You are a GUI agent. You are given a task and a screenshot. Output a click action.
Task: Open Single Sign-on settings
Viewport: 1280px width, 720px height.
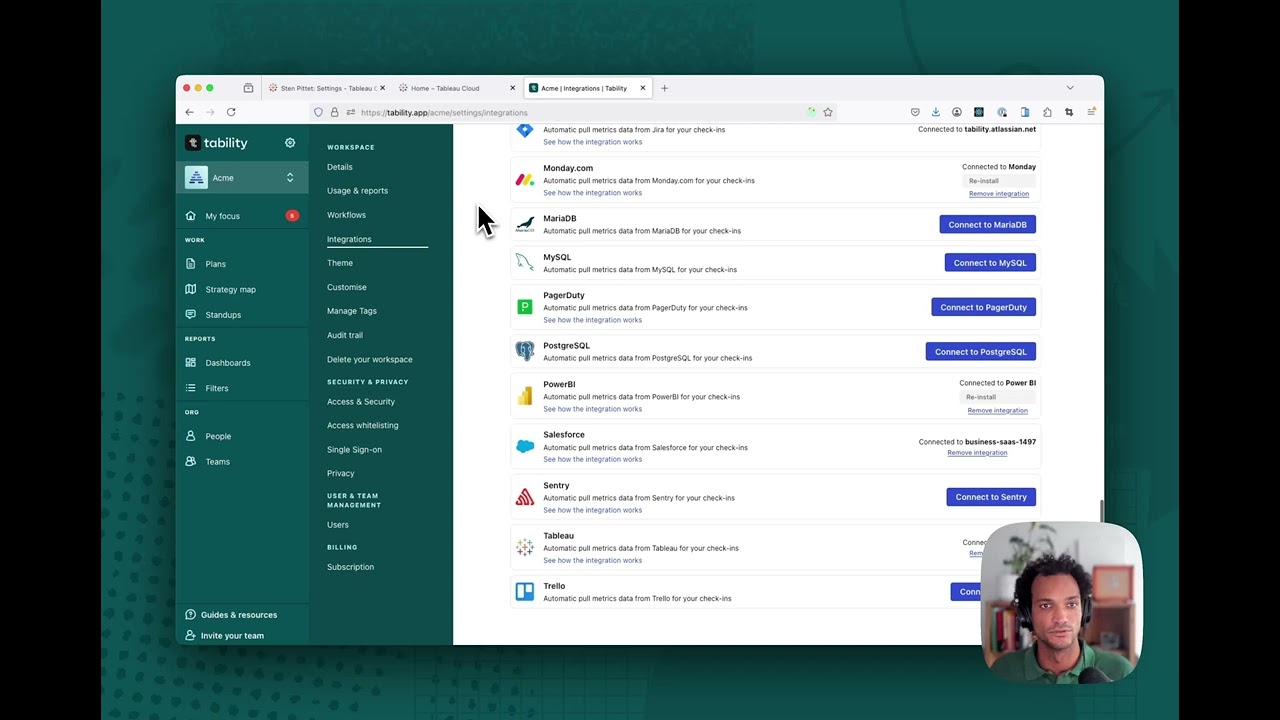pyautogui.click(x=354, y=450)
